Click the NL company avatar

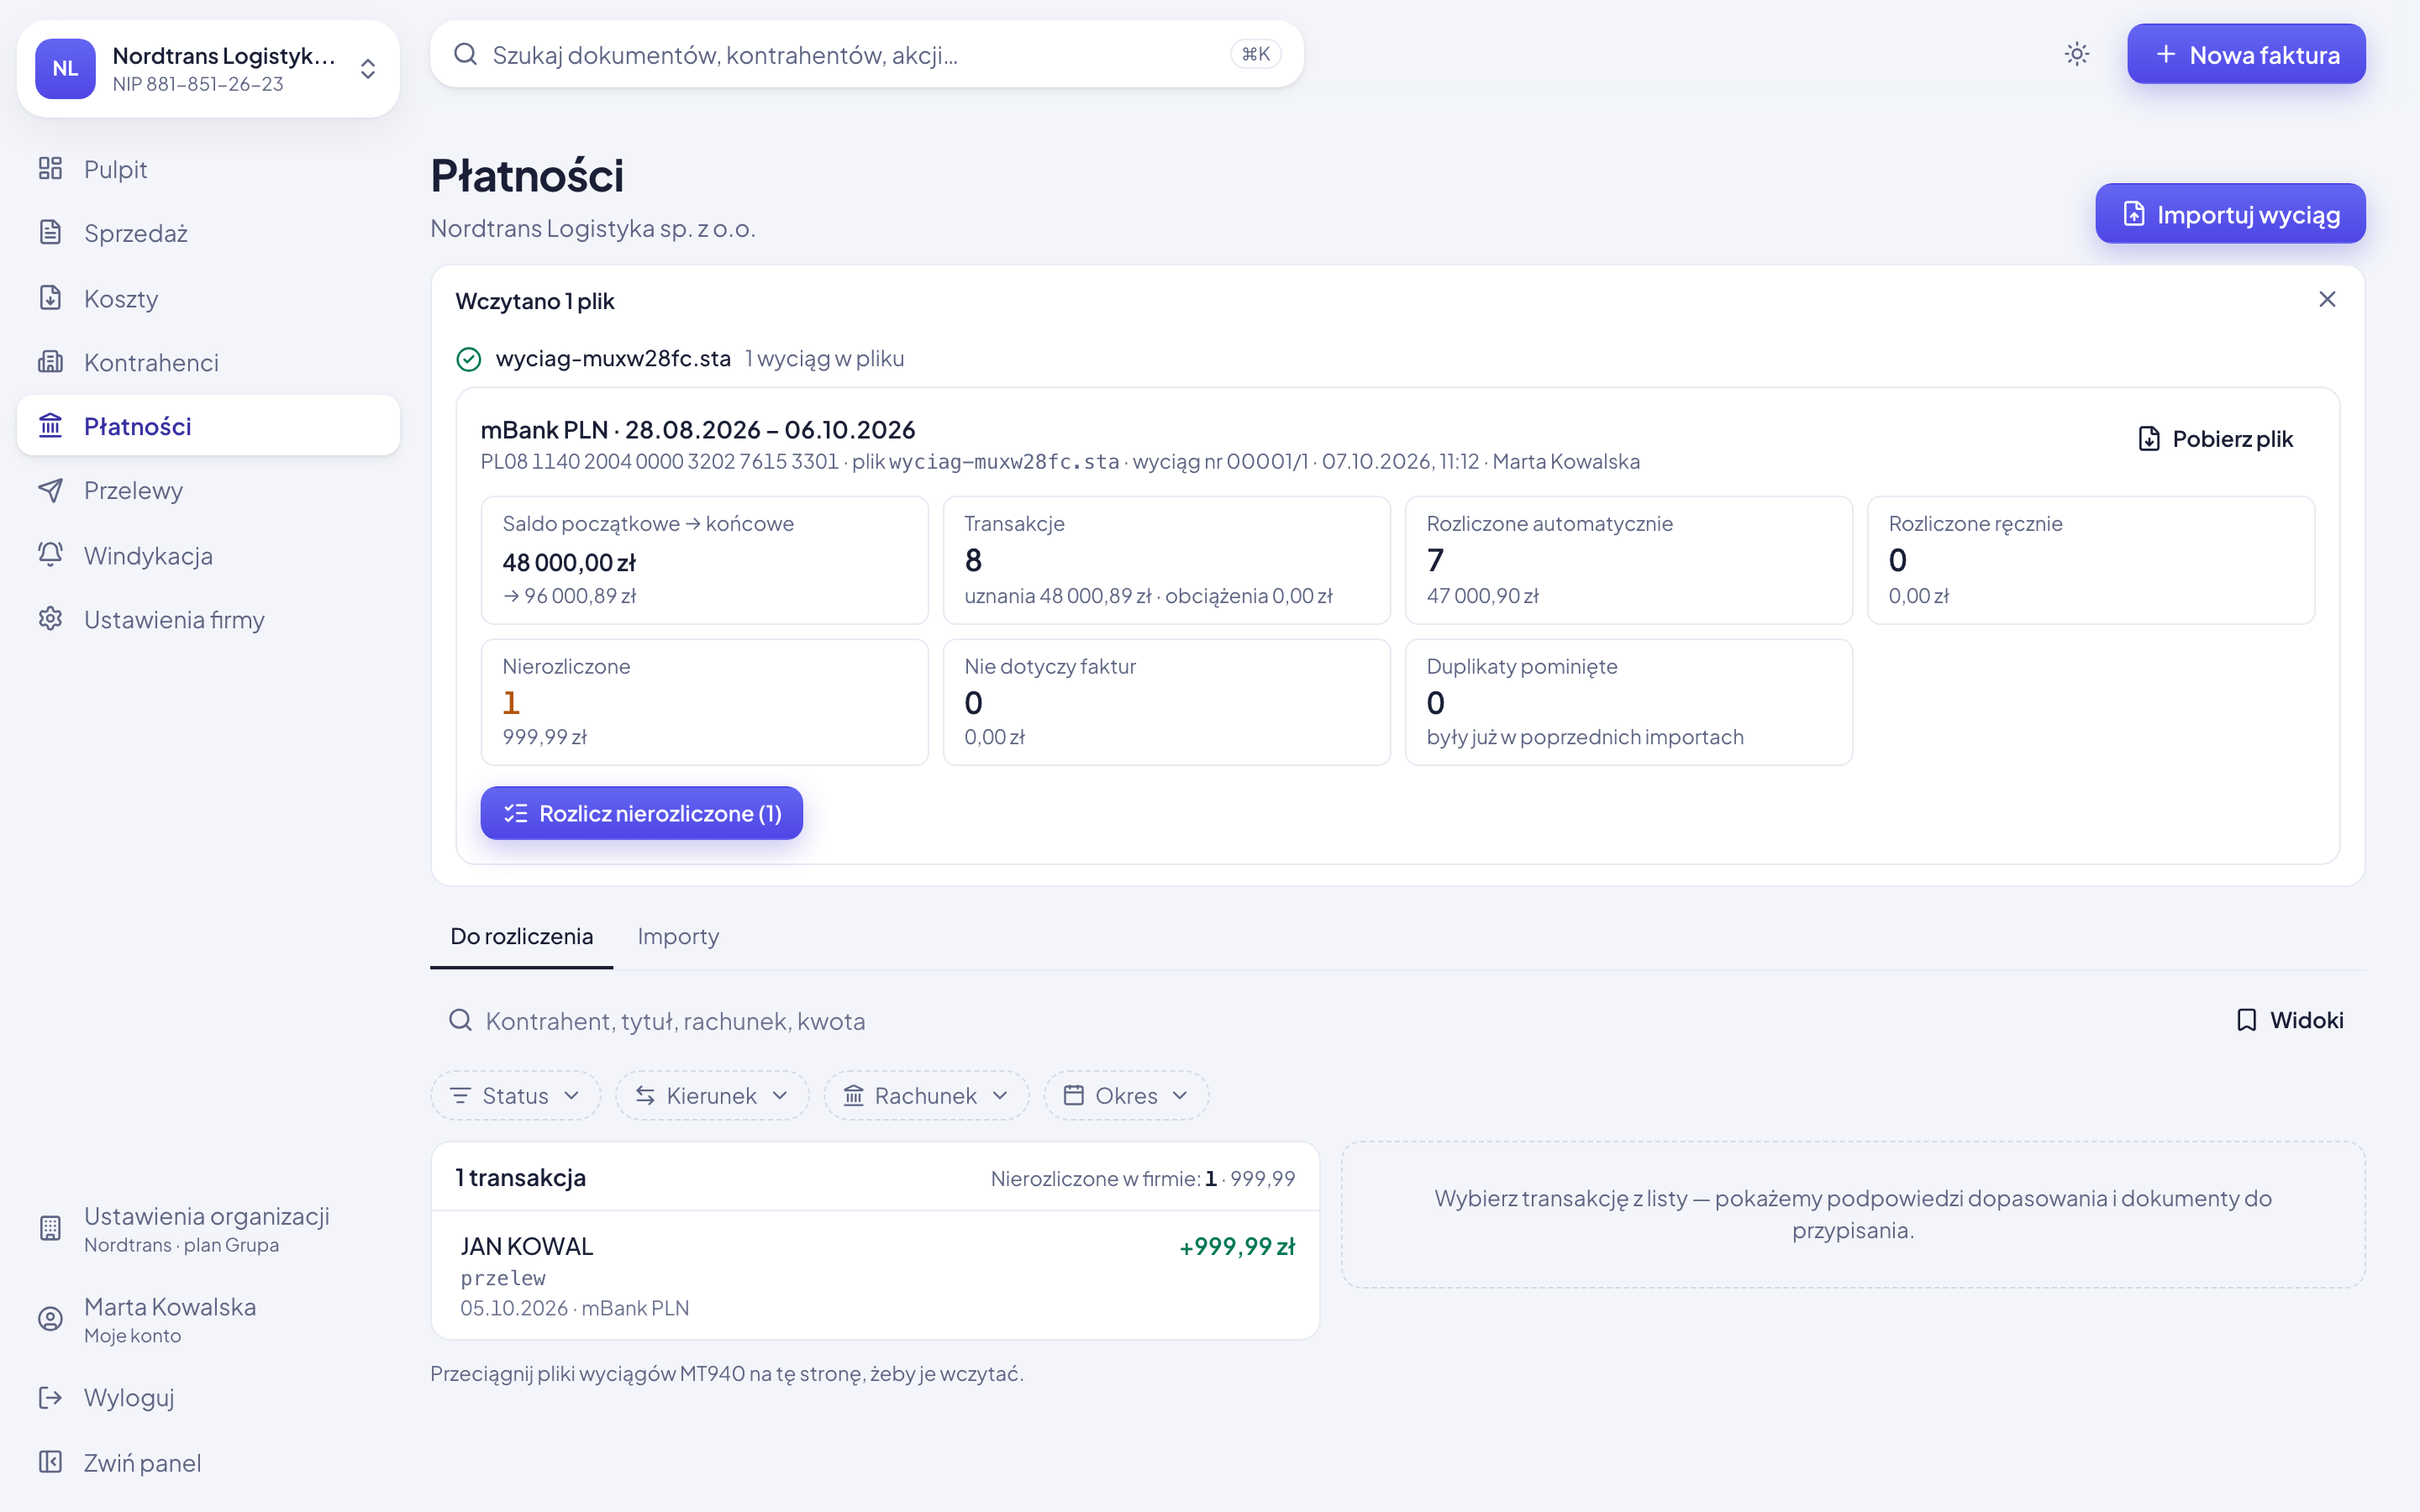(65, 69)
